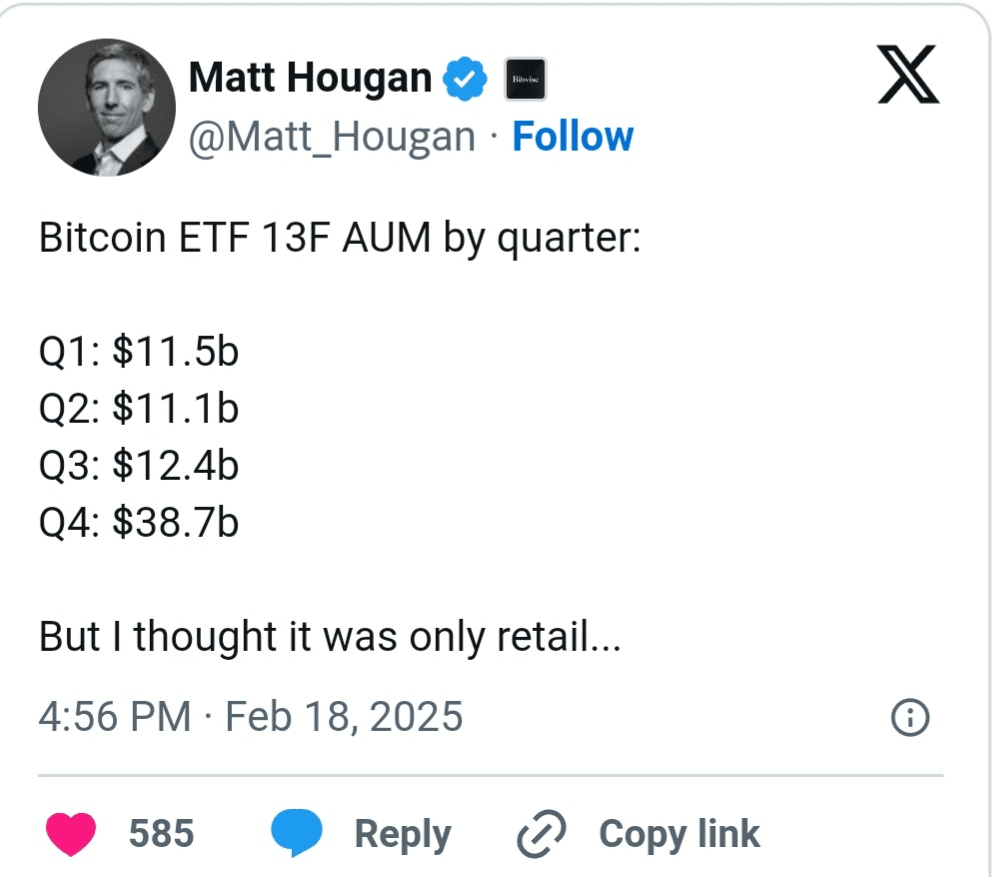This screenshot has height=877, width=994.
Task: Click the Q1: $11.5b line
Action: (x=139, y=352)
